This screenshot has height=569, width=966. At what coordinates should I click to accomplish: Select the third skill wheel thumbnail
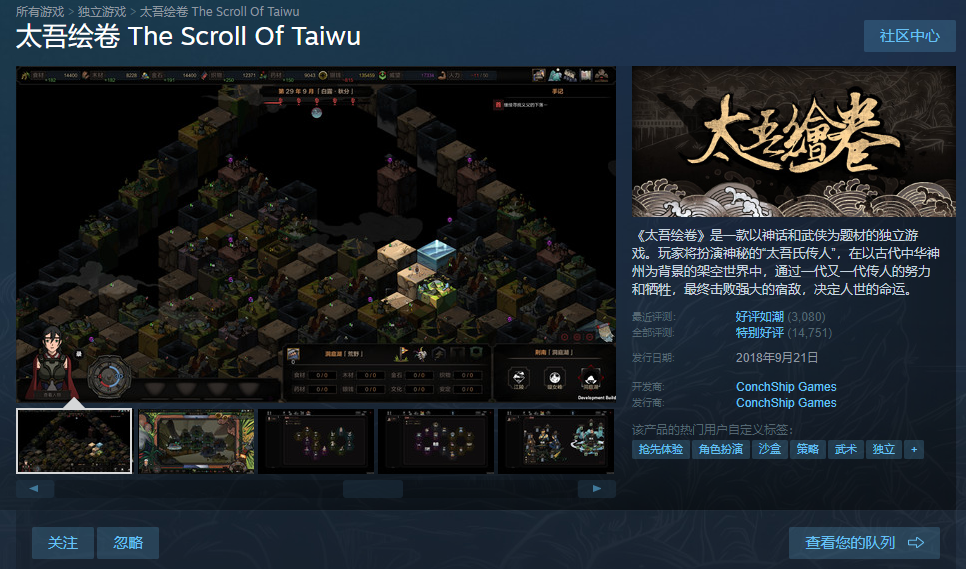(x=316, y=441)
